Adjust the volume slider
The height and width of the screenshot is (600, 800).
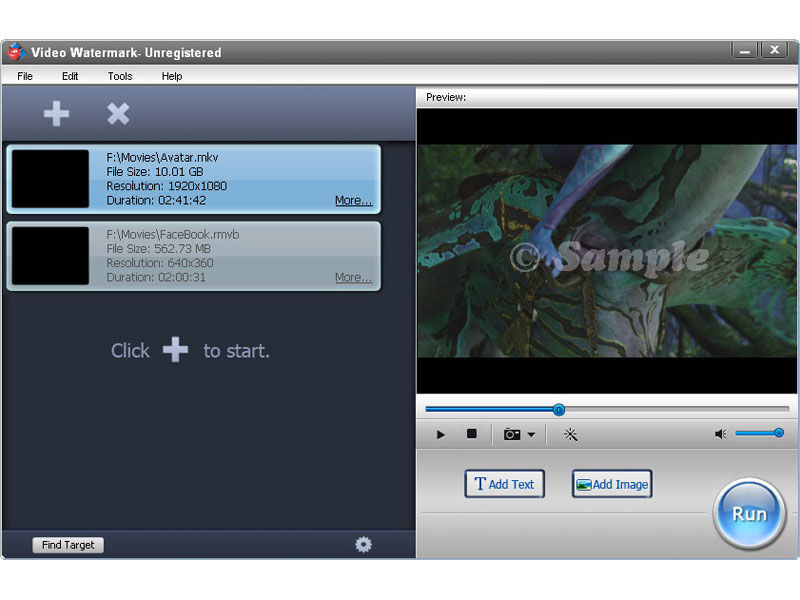759,433
